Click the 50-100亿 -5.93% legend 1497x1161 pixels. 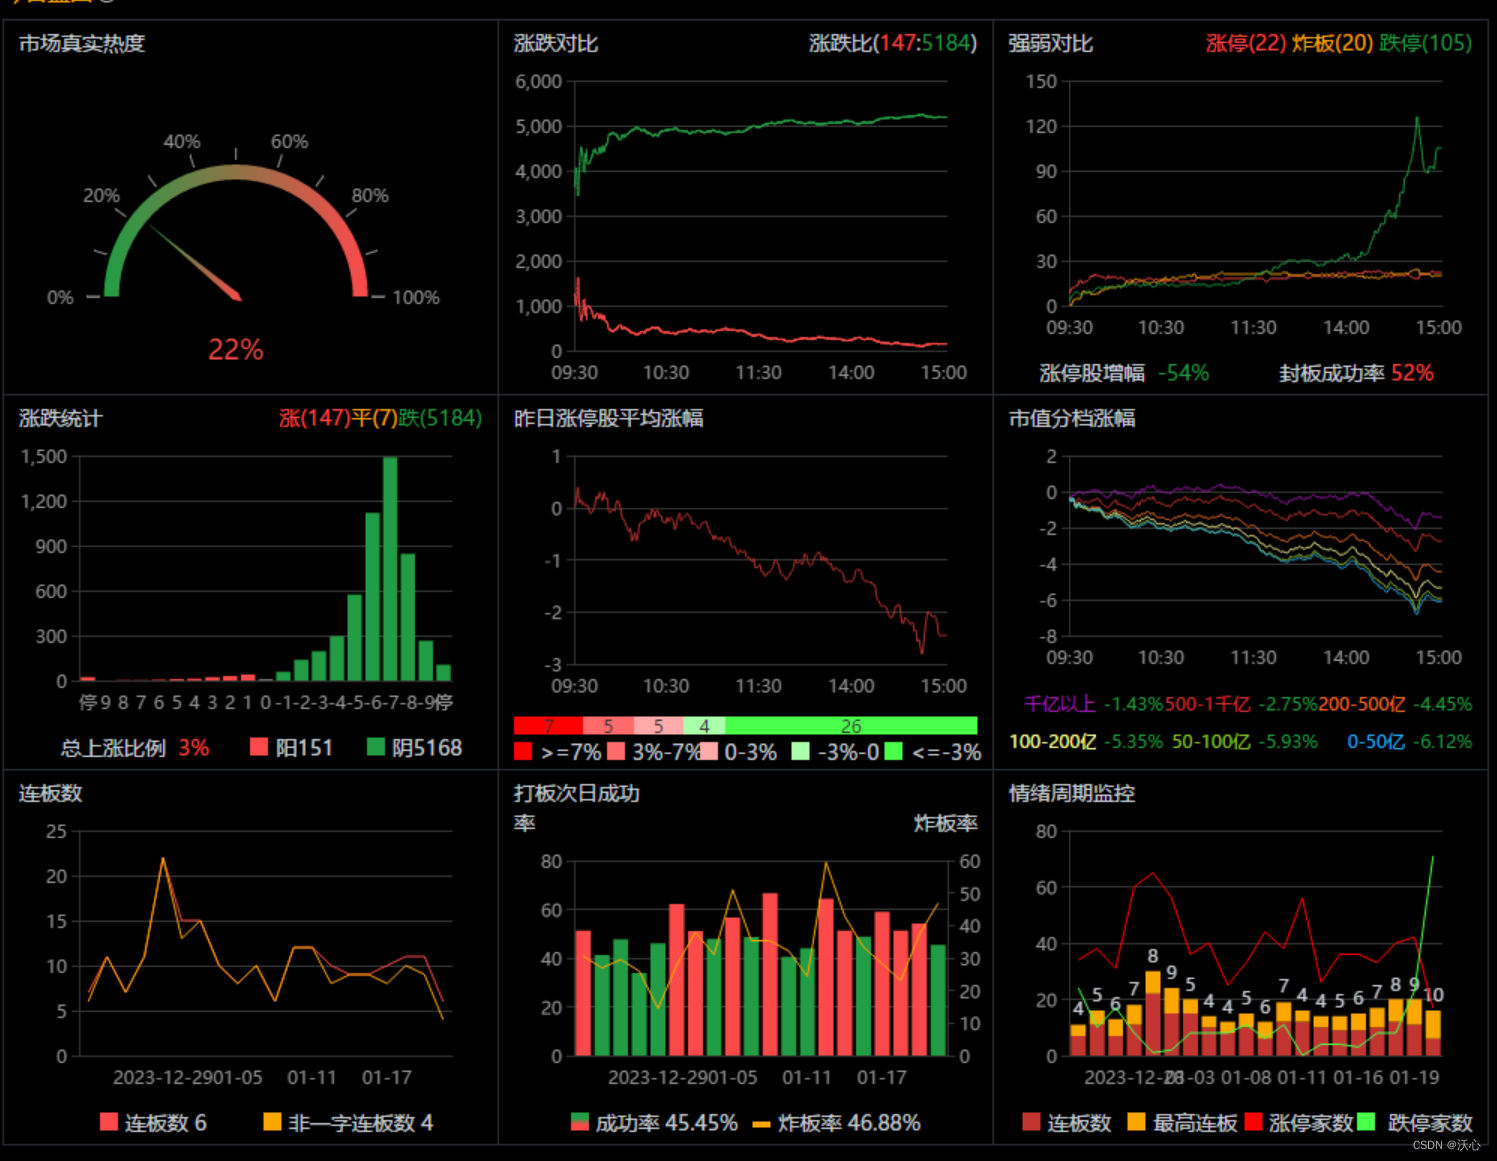point(1244,742)
